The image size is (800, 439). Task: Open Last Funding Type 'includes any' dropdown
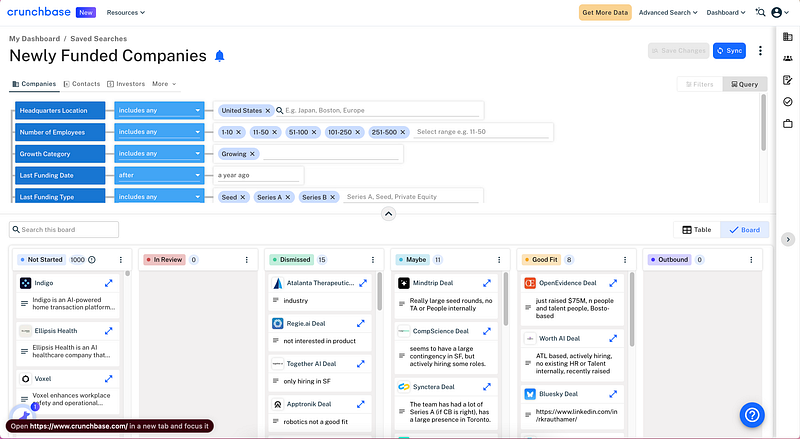[x=159, y=197]
